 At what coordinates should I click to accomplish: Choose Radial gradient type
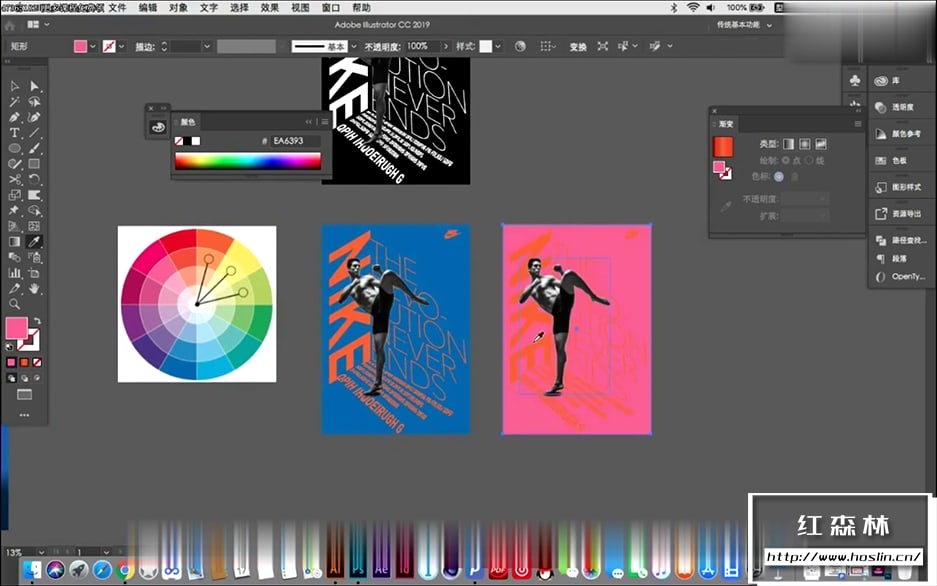[x=805, y=144]
